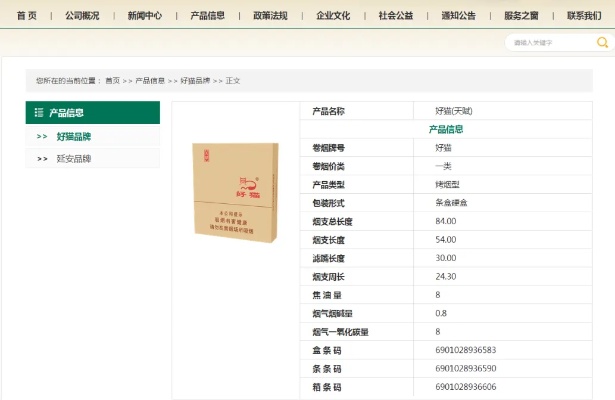Open the 首页 navigation menu item
Viewport: 615px width, 400px height.
click(x=27, y=16)
